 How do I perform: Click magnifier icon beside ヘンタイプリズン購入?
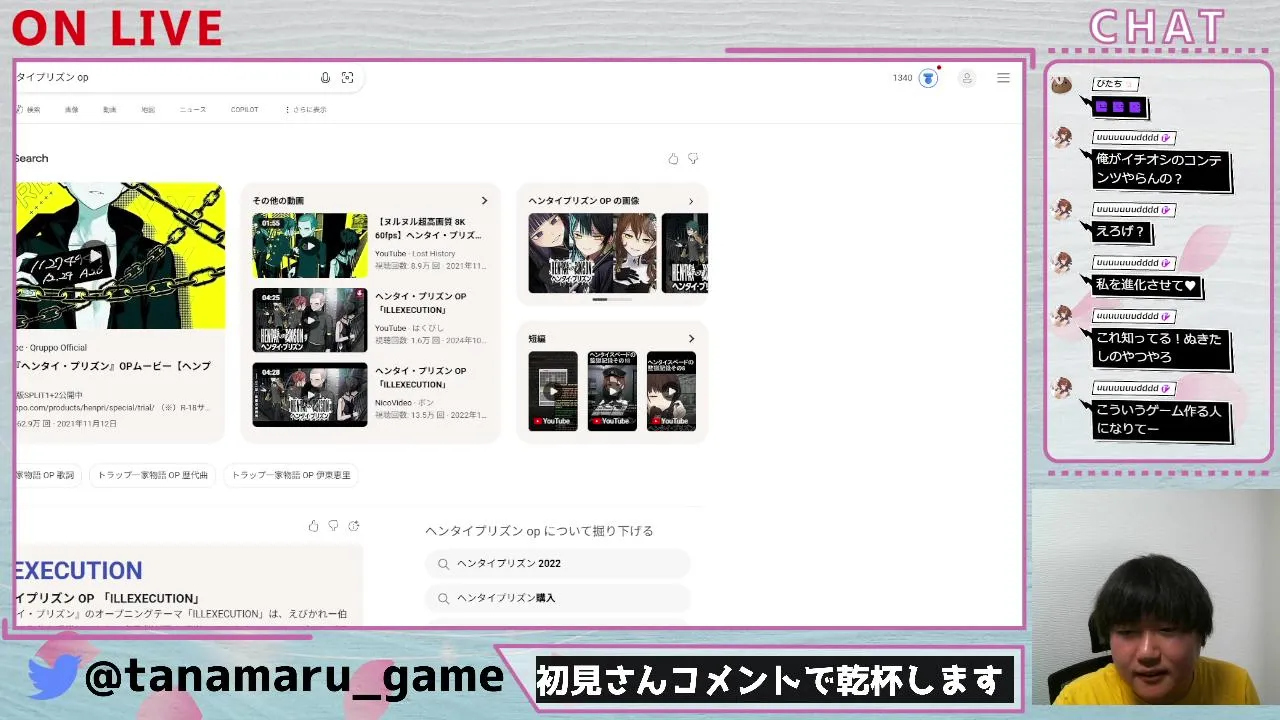pyautogui.click(x=443, y=598)
